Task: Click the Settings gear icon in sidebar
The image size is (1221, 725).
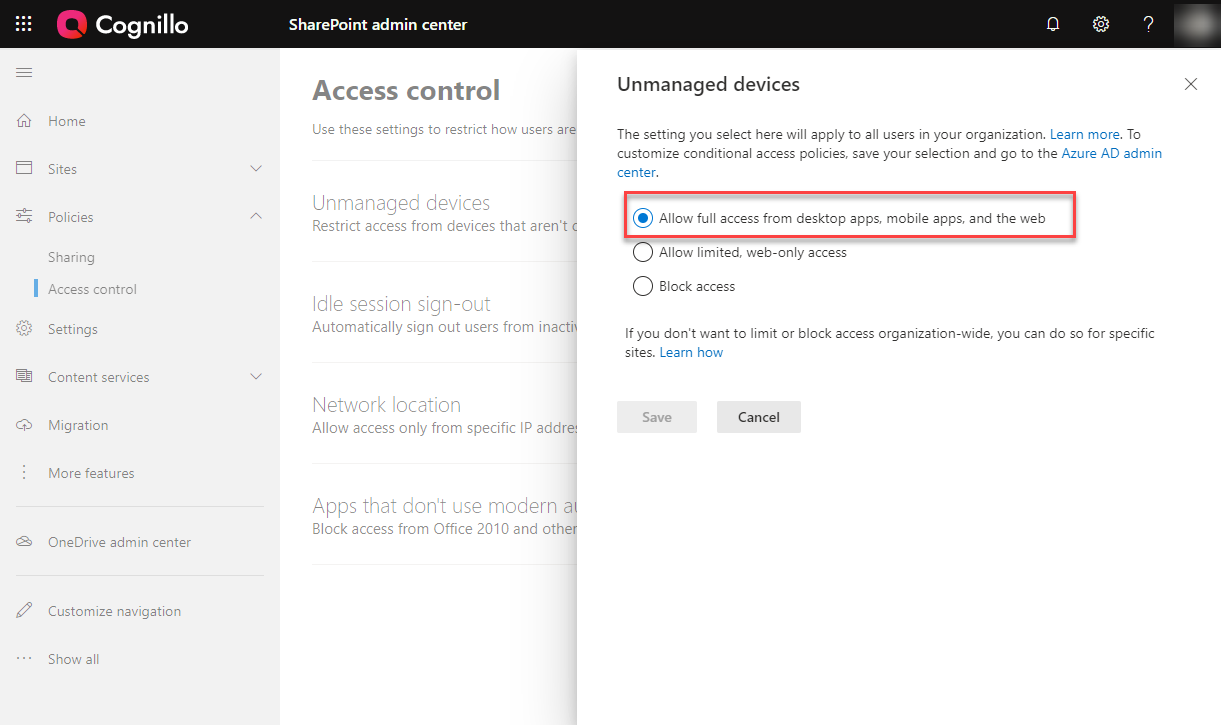Action: (25, 329)
